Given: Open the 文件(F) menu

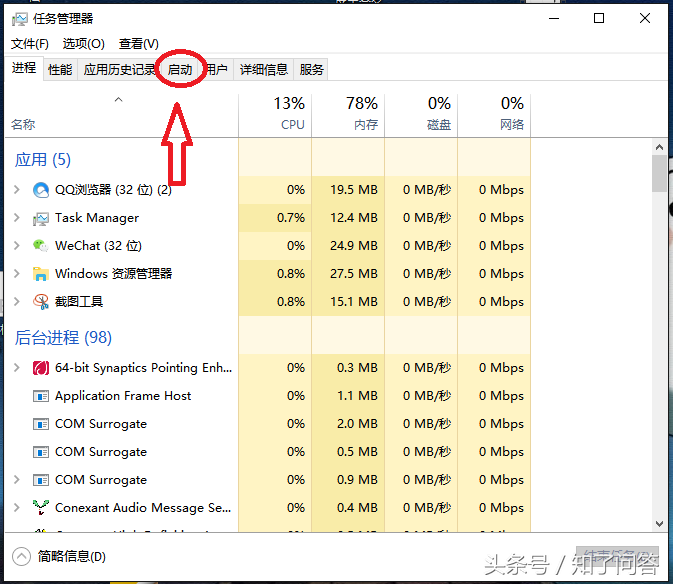Looking at the screenshot, I should (x=30, y=43).
